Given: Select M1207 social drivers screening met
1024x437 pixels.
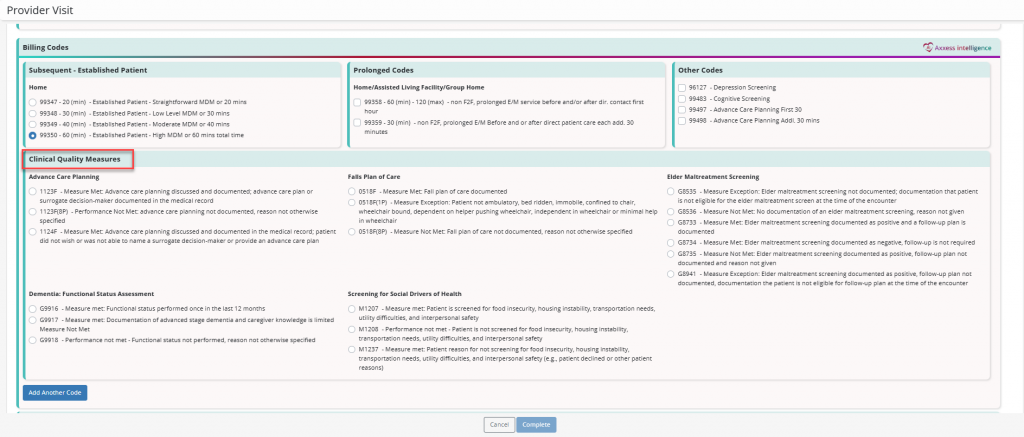Looking at the screenshot, I should (x=352, y=309).
